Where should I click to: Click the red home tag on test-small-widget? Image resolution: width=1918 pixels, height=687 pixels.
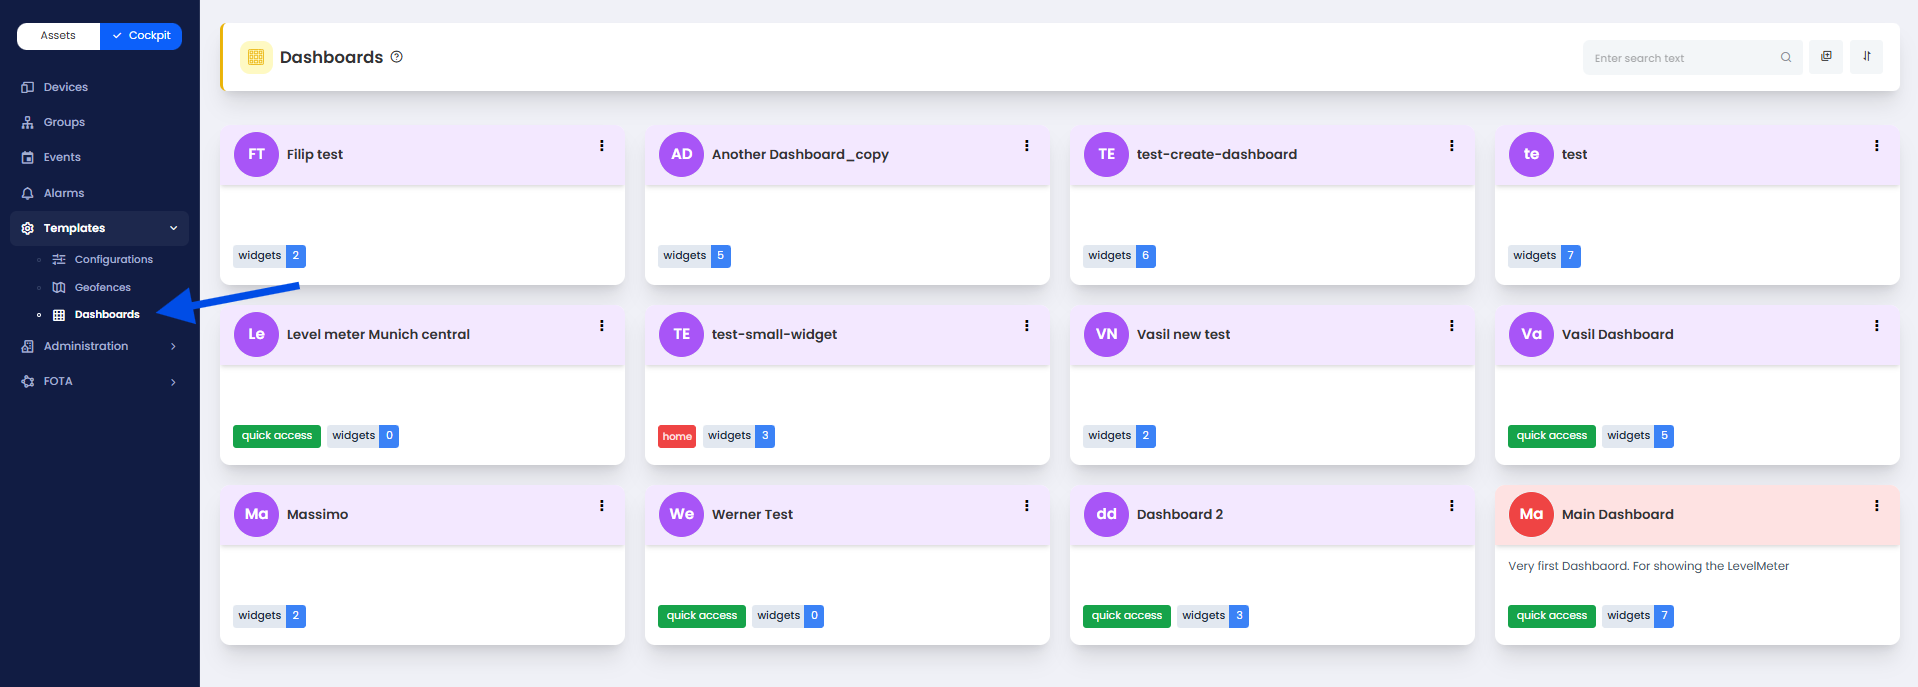pyautogui.click(x=677, y=436)
